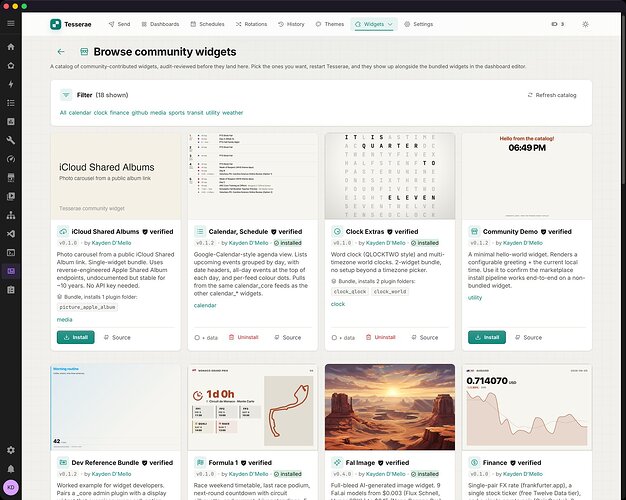Viewport: 626px width, 500px height.
Task: Open the Clock Extras word clock thumbnail
Action: click(x=390, y=176)
